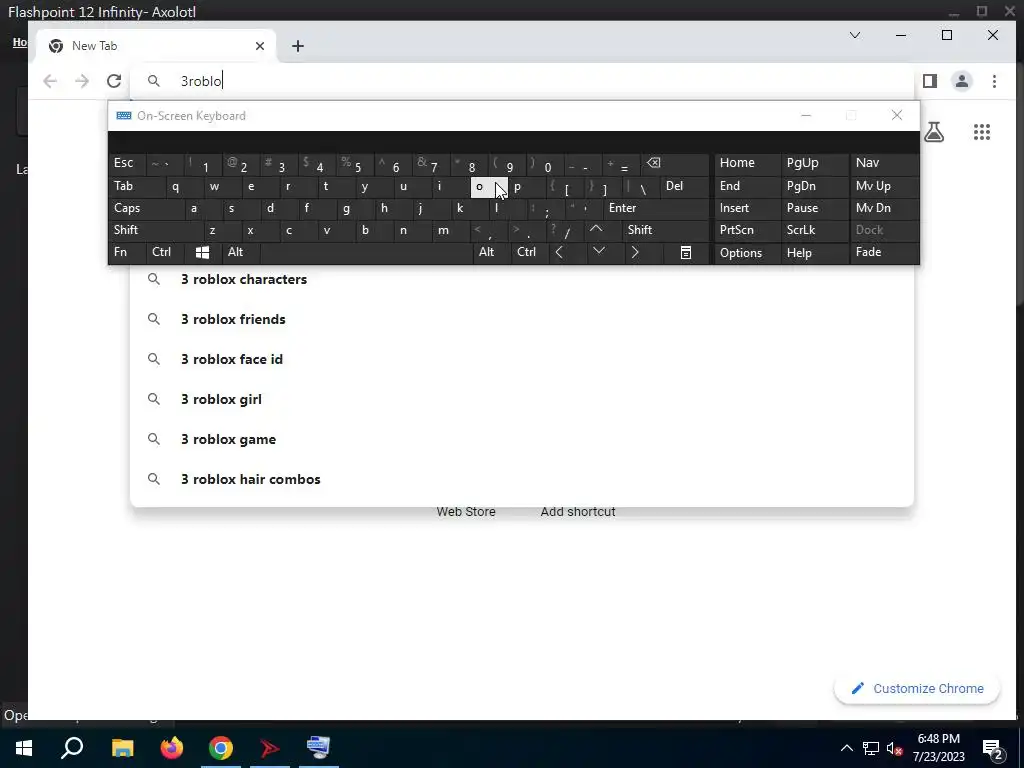Toggle left Ctrl key on keyboard

tap(166, 252)
